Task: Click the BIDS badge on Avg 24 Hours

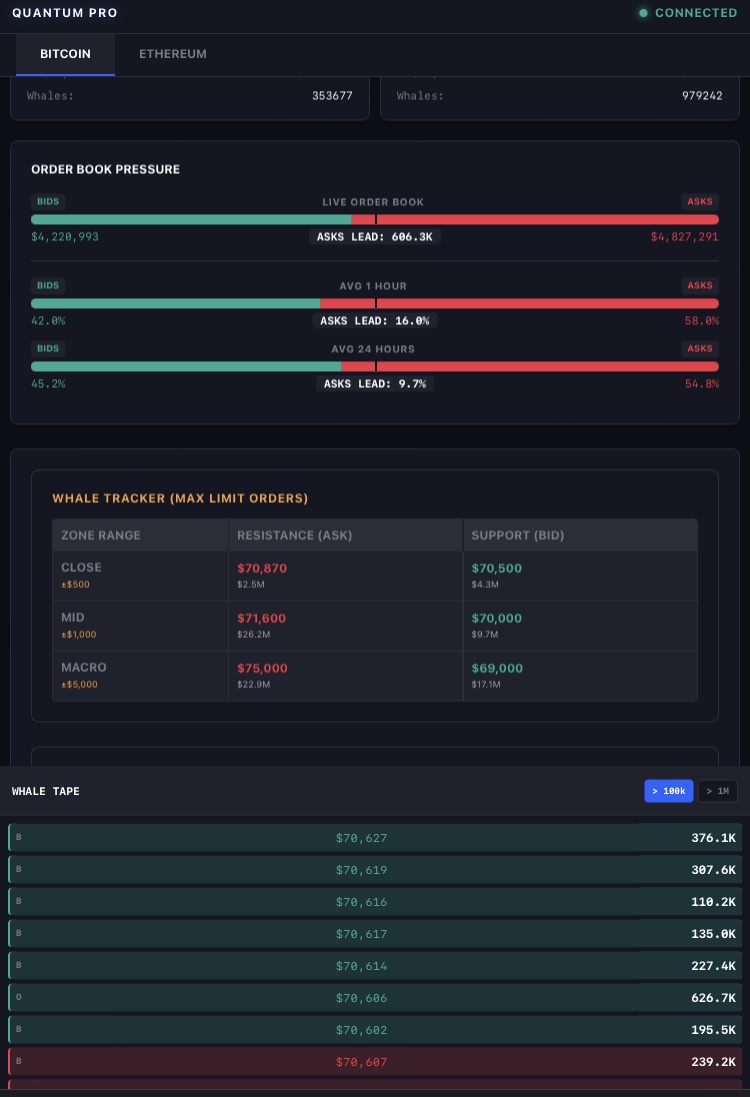Action: 48,349
